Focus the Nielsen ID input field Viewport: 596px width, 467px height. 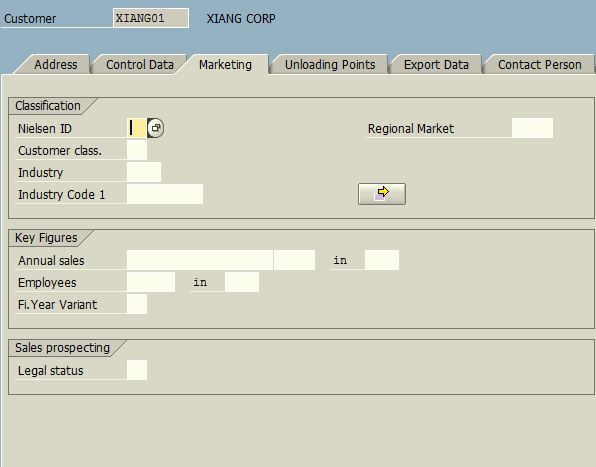click(136, 128)
